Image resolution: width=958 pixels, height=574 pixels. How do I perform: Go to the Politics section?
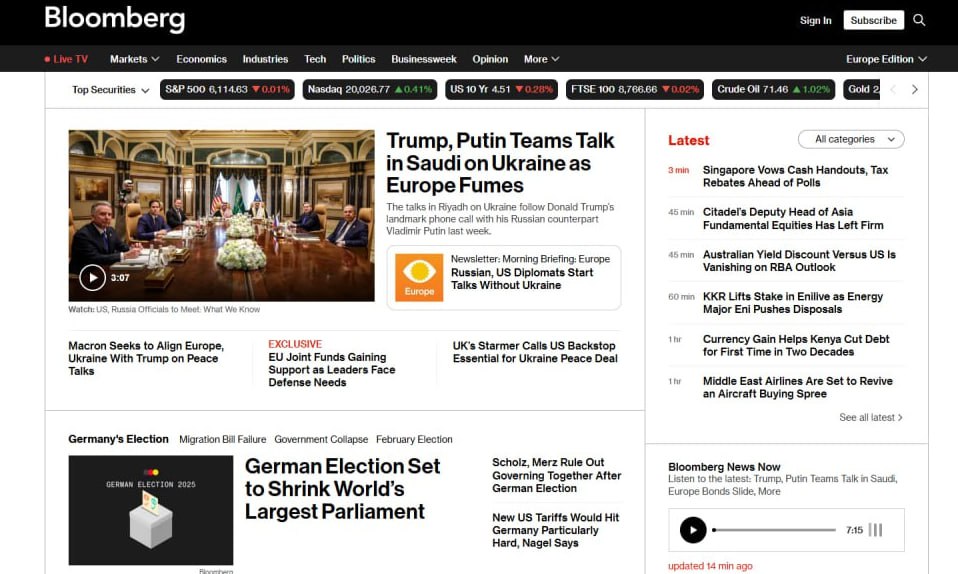click(359, 59)
